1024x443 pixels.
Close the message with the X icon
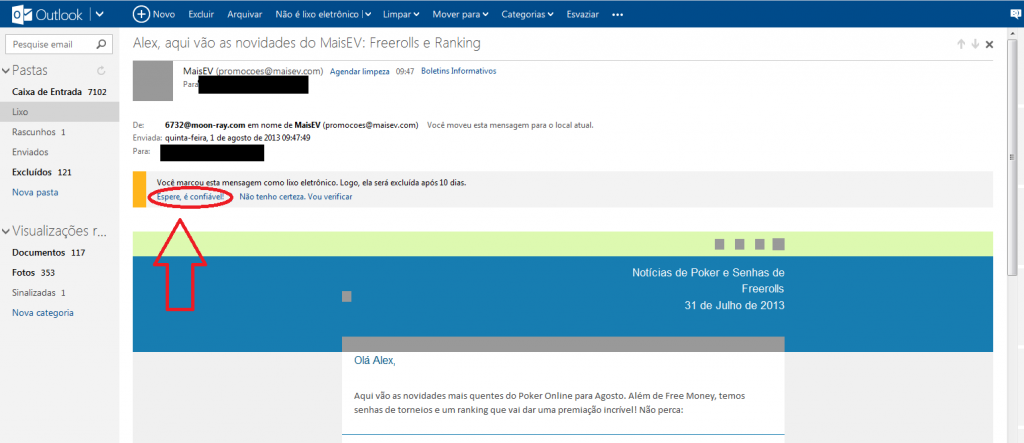(989, 44)
